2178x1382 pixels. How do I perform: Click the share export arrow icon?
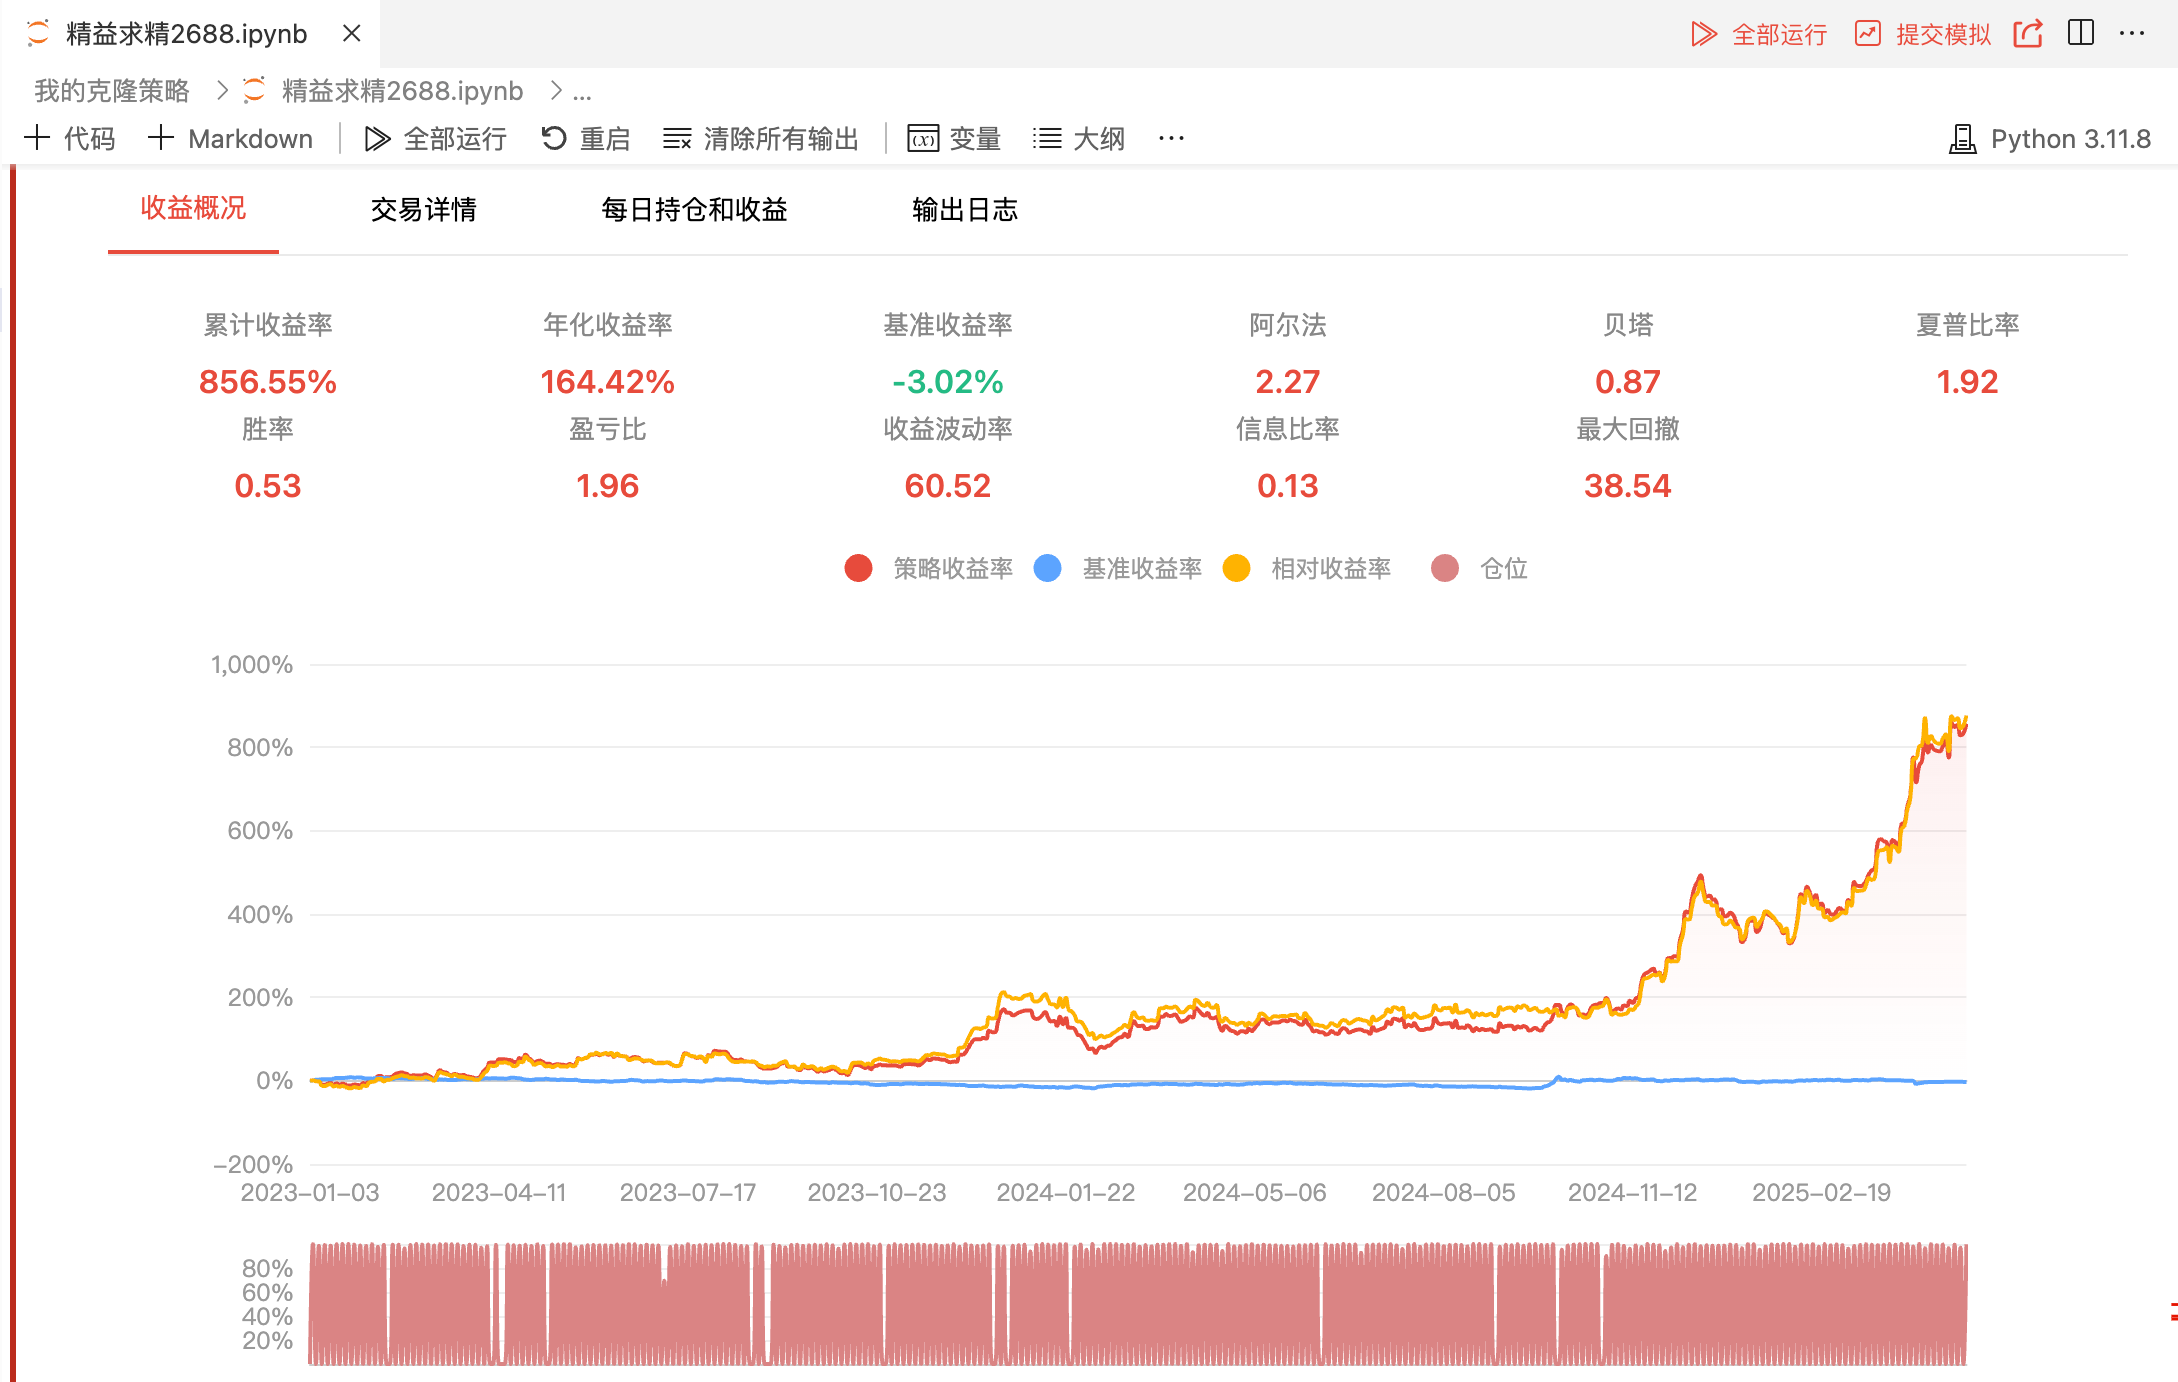[x=2028, y=34]
